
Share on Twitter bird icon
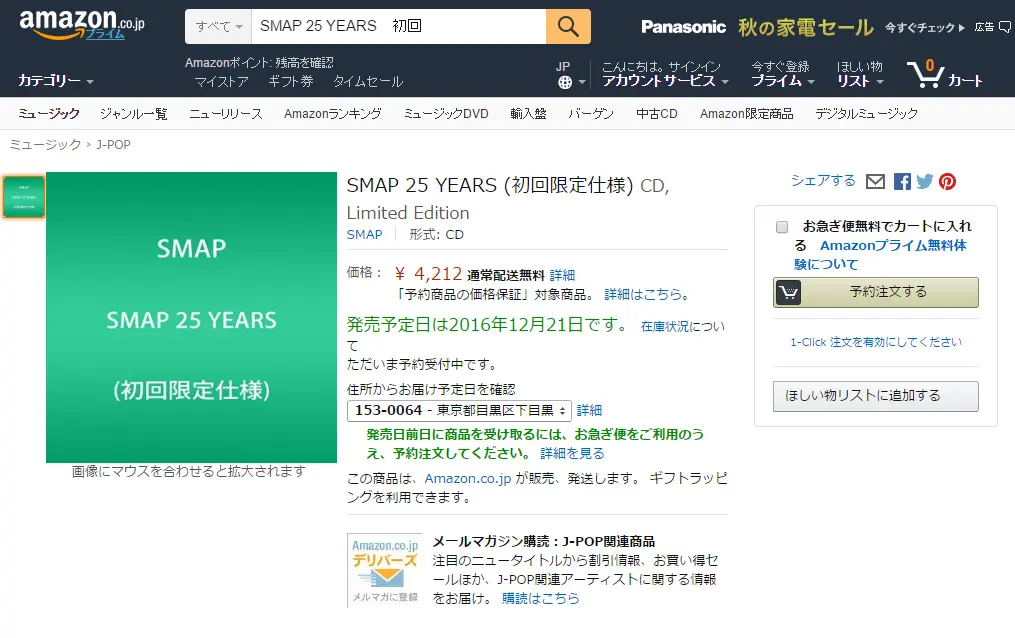tap(925, 182)
